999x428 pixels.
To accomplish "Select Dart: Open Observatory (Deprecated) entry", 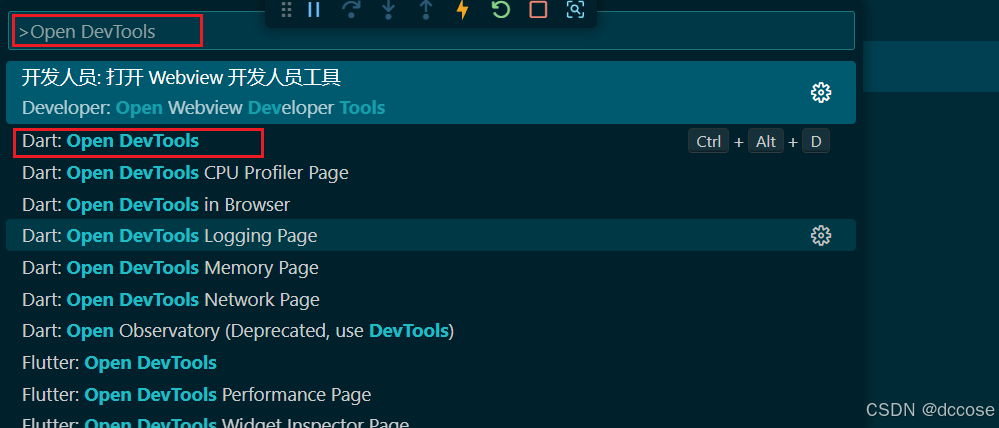I will click(431, 331).
